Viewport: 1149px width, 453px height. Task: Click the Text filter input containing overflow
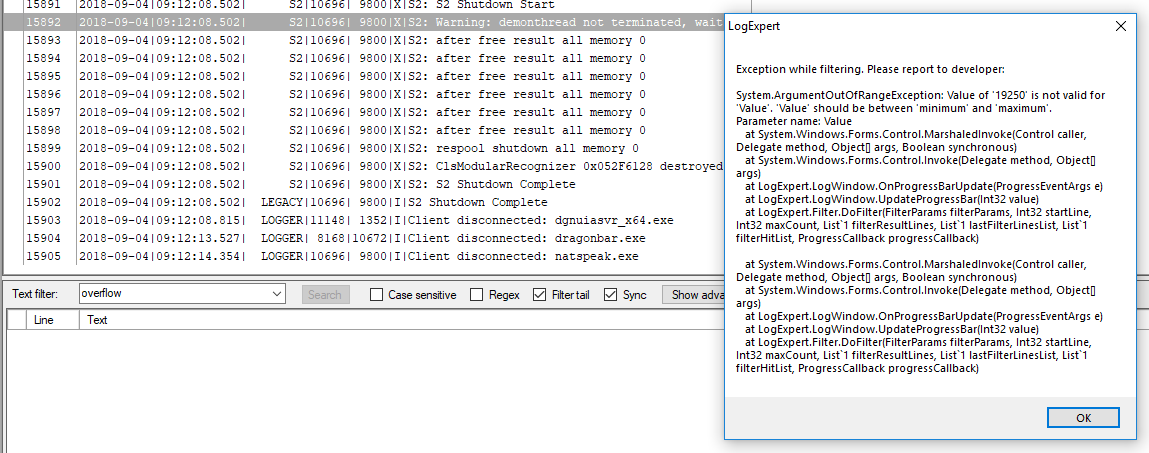pos(174,294)
